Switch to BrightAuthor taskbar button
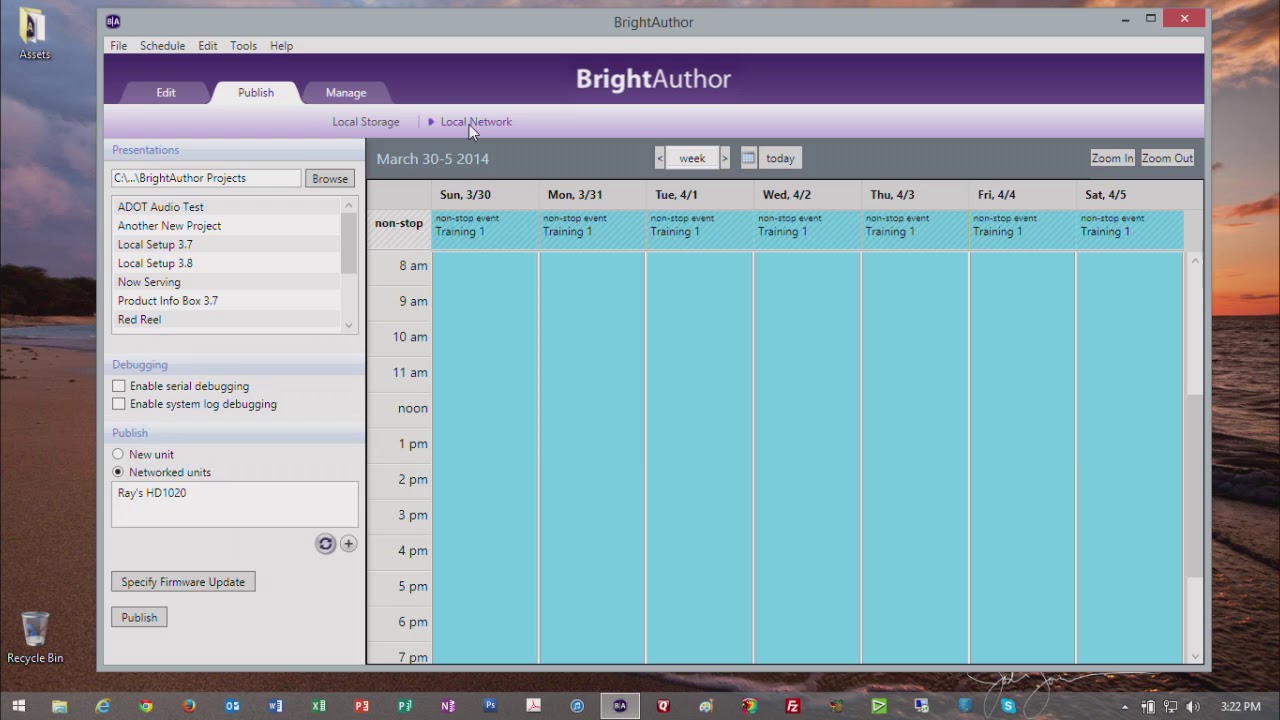This screenshot has width=1280, height=720. 620,706
